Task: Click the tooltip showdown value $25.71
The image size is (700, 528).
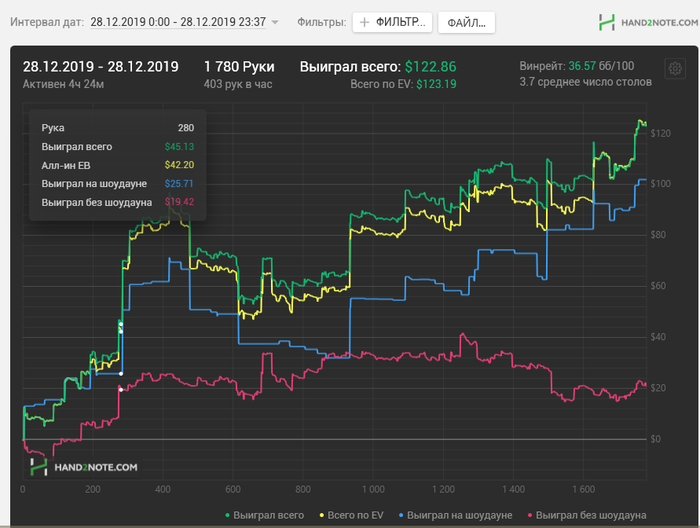Action: (179, 183)
